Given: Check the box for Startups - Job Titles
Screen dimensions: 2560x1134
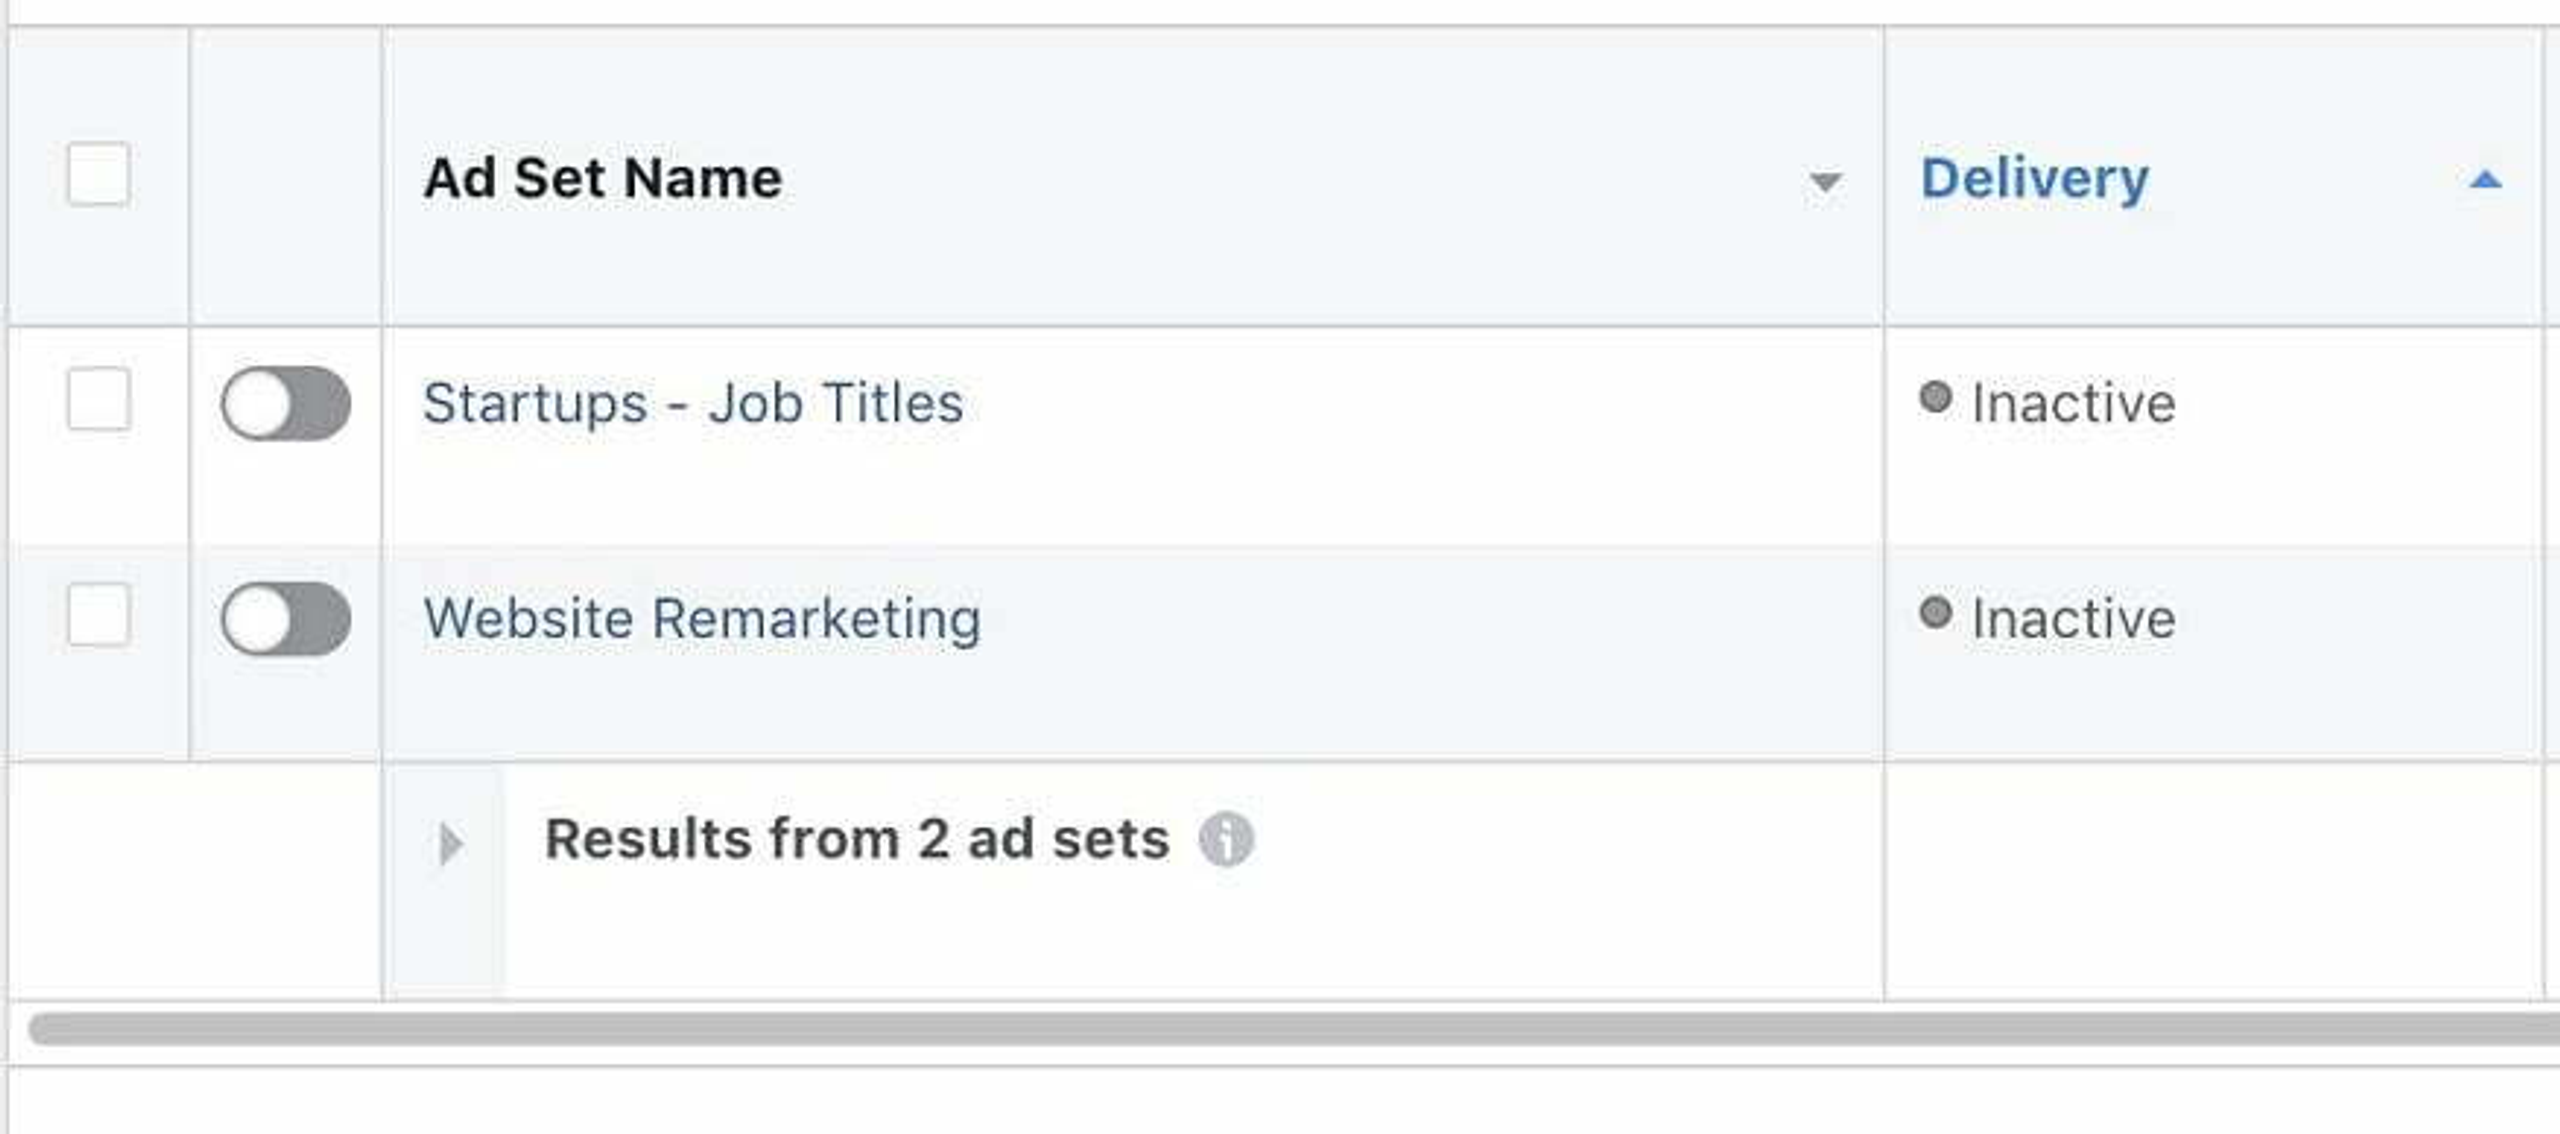Looking at the screenshot, I should coord(98,399).
